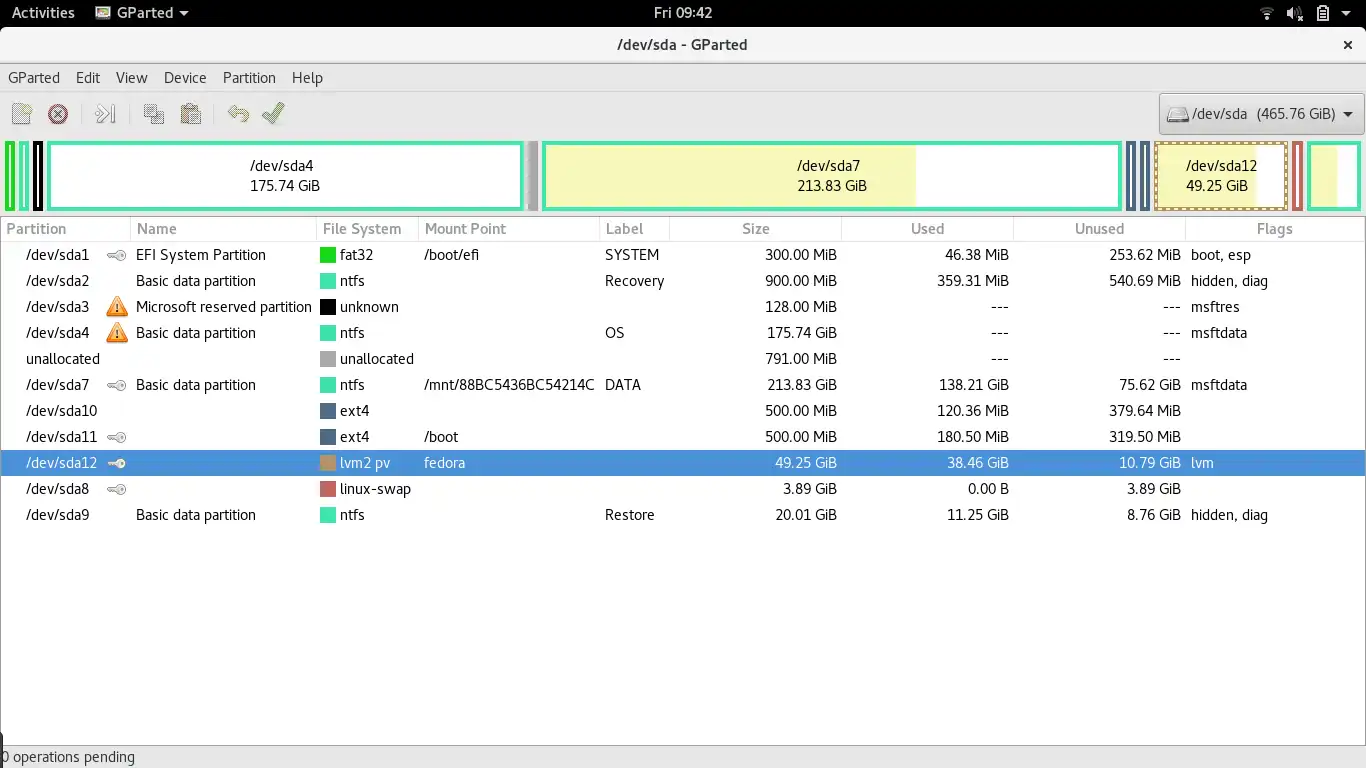Click the Recovery label cell
This screenshot has width=1366, height=768.
click(x=634, y=281)
